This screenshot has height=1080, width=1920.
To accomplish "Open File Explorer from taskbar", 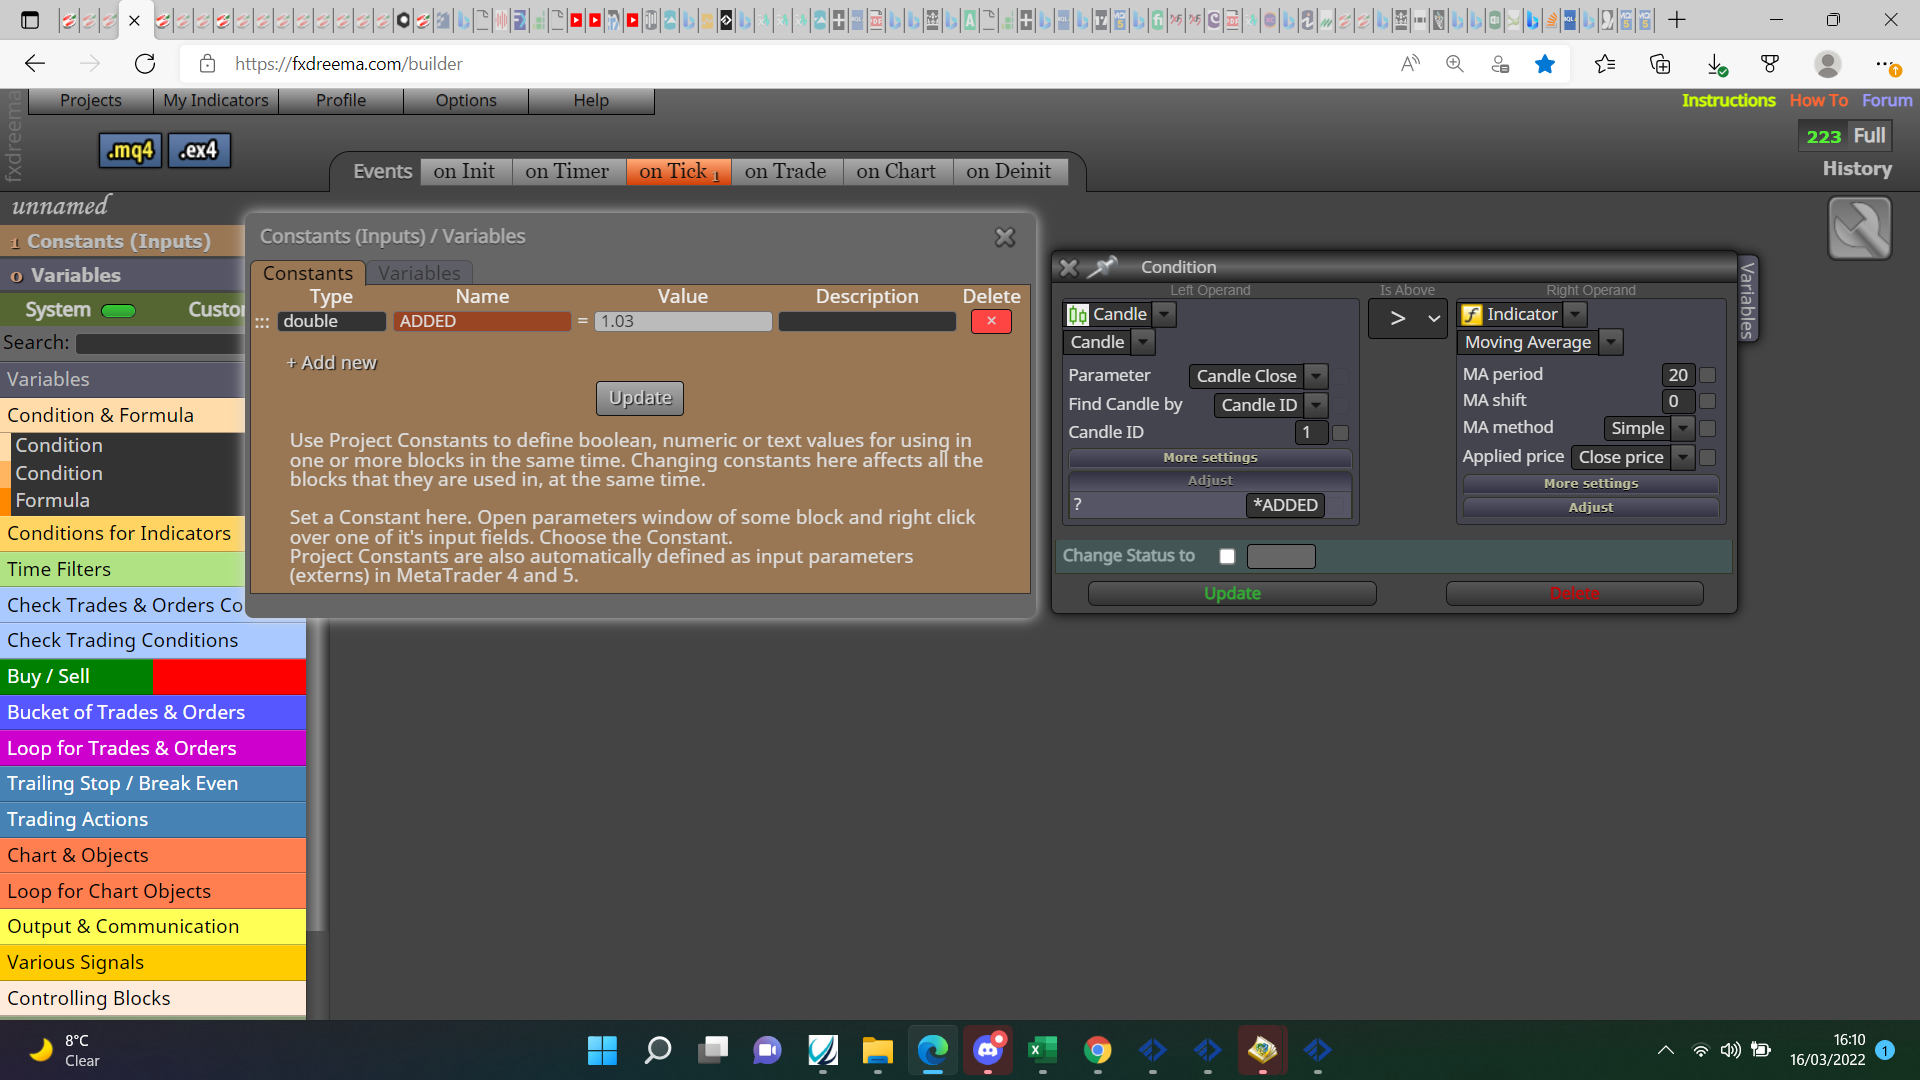I will [x=877, y=1050].
